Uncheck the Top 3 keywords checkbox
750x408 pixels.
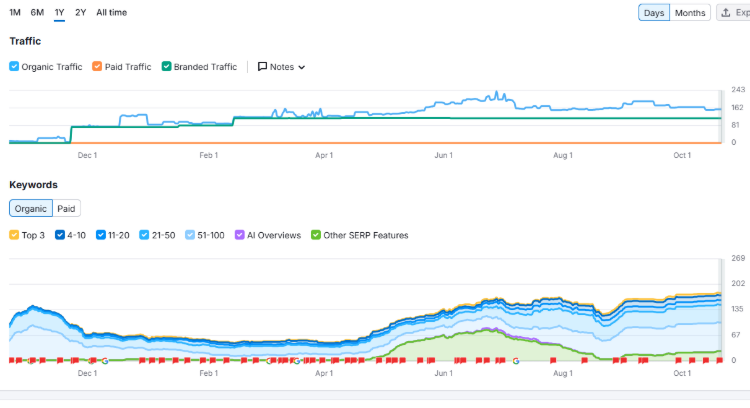pyautogui.click(x=14, y=235)
